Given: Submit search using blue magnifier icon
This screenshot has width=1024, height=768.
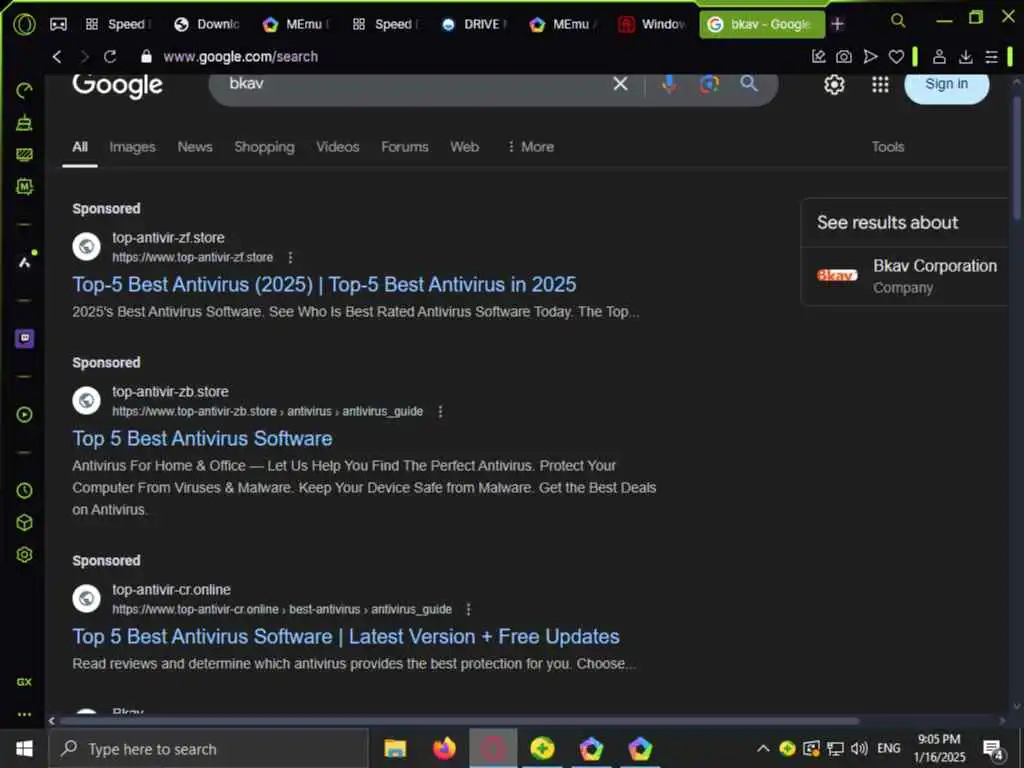Looking at the screenshot, I should click(749, 84).
